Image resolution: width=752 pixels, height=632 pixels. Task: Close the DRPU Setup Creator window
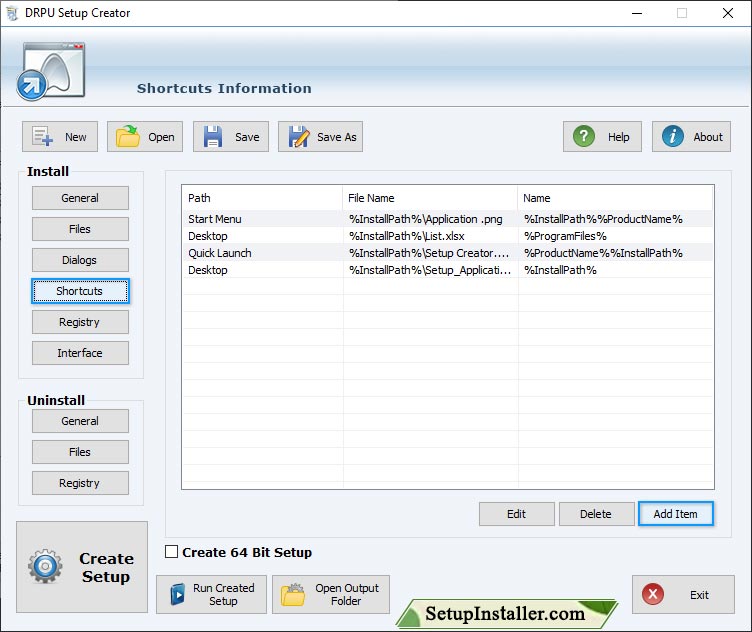pyautogui.click(x=728, y=13)
